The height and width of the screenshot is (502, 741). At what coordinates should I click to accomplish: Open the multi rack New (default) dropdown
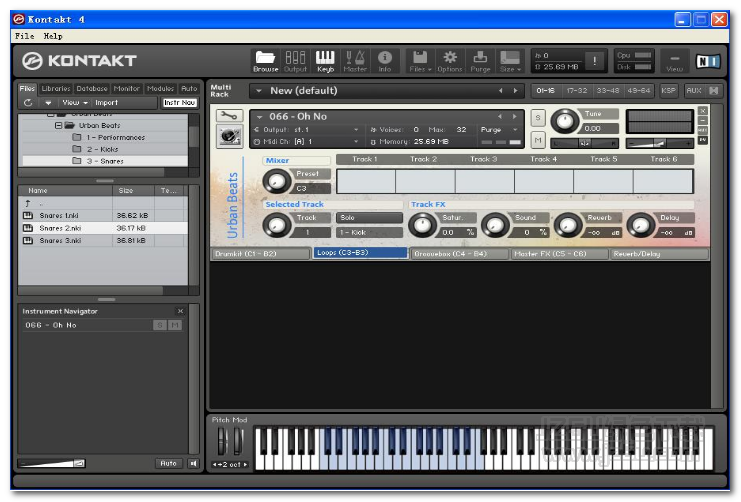(258, 91)
